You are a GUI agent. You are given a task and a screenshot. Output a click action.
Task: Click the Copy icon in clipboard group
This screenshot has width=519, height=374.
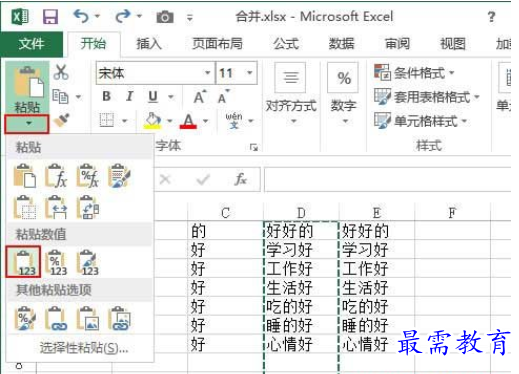click(60, 97)
